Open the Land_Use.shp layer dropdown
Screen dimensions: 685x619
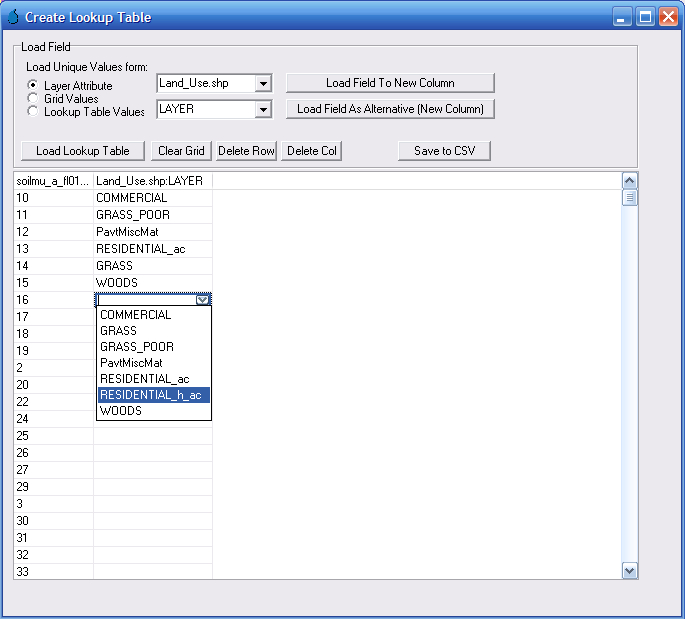point(263,84)
